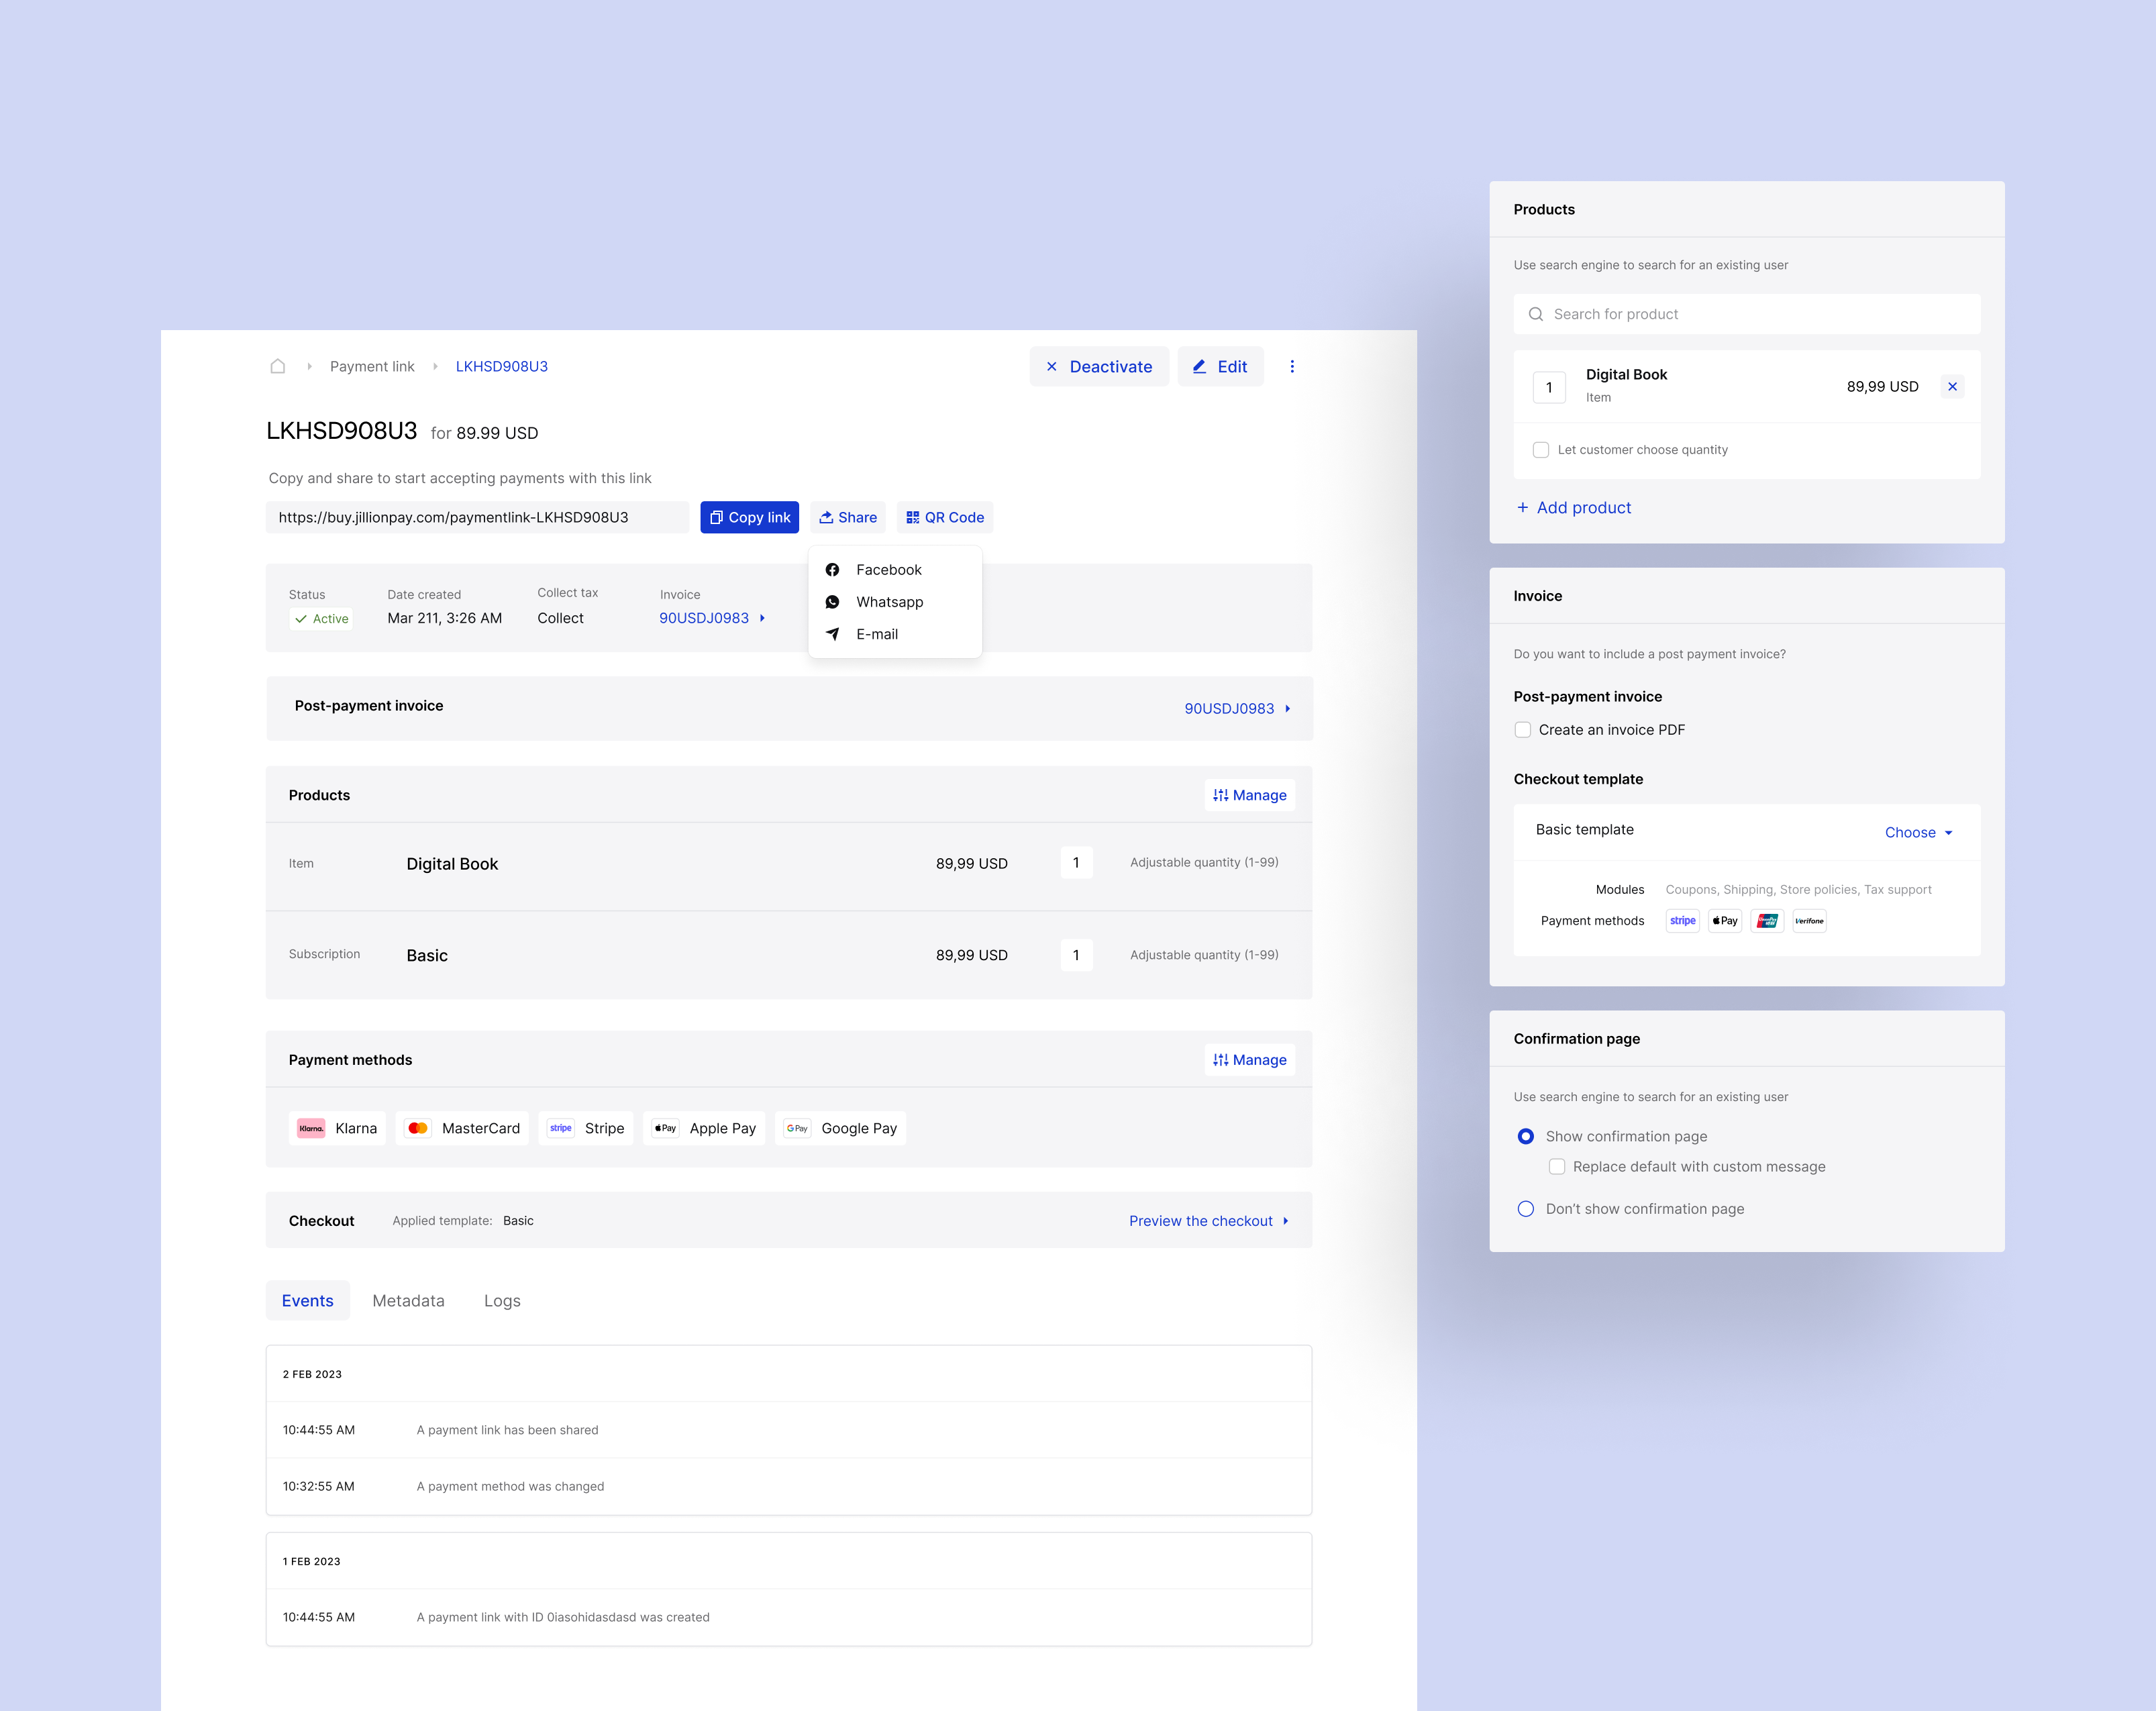The width and height of the screenshot is (2156, 1711).
Task: Select Don't show confirmation page radio
Action: tap(1525, 1209)
